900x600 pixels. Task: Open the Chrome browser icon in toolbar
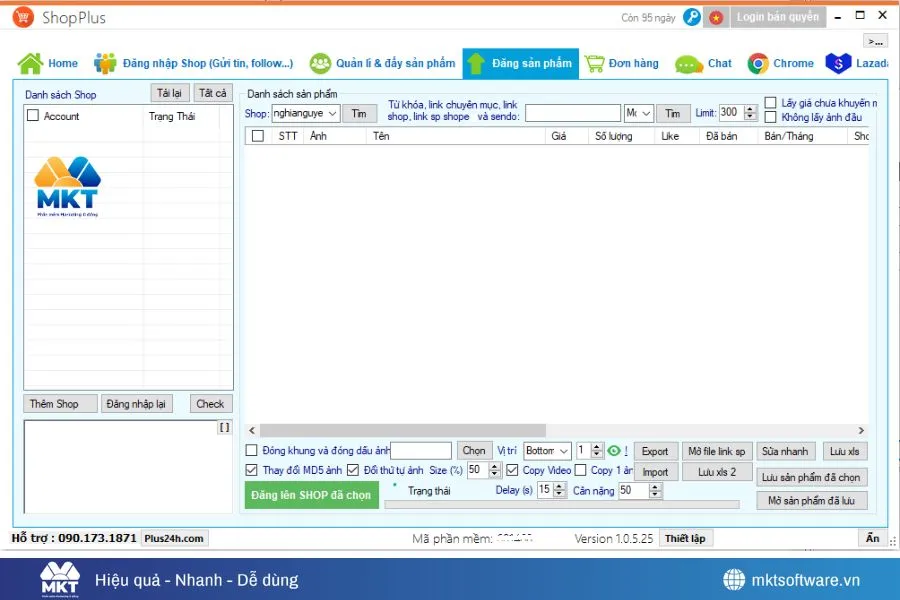click(757, 62)
